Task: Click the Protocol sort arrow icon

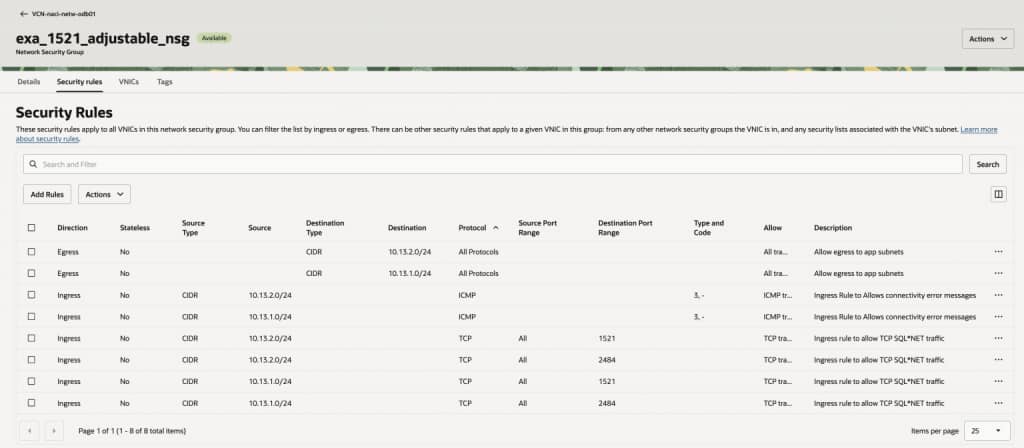Action: tap(496, 228)
